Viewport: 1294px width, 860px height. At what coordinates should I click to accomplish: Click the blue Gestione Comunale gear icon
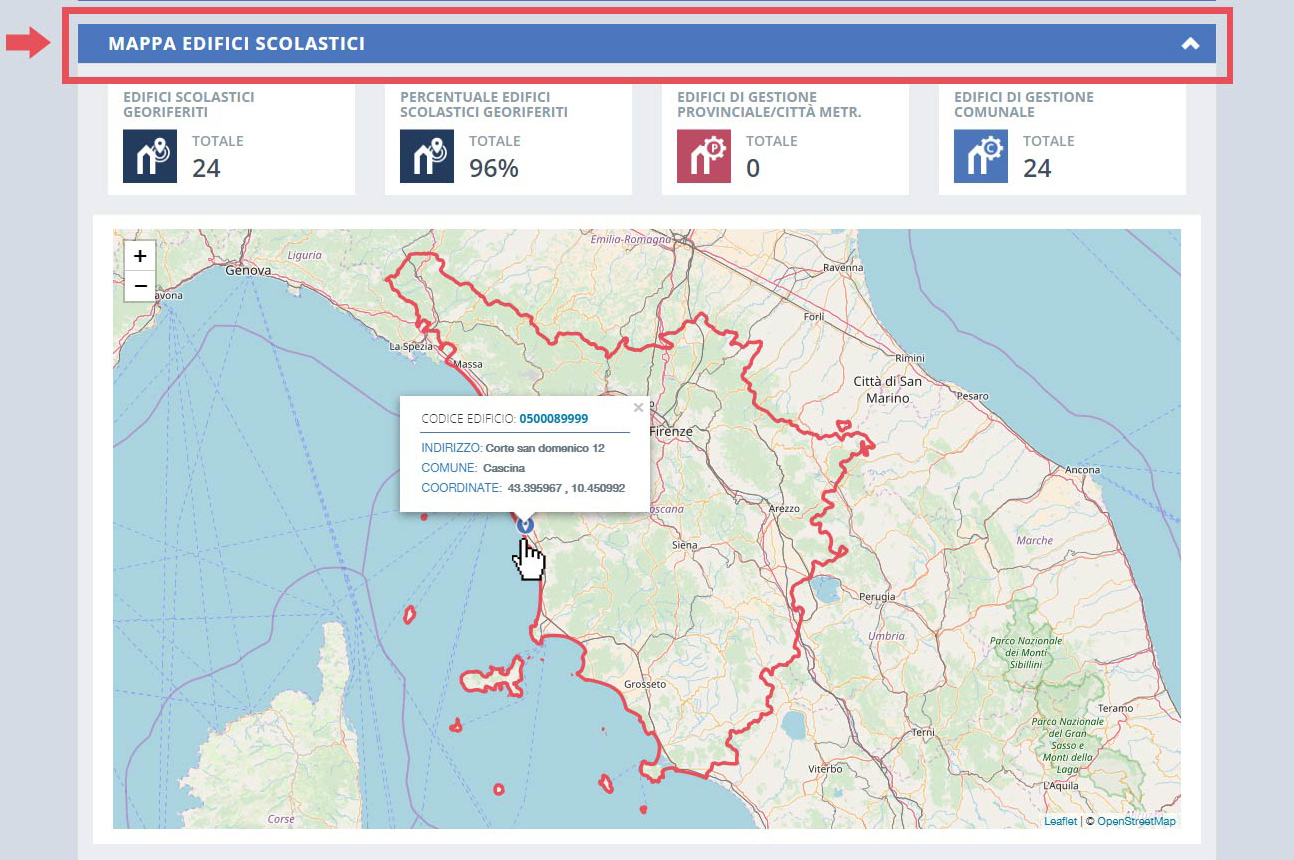(x=979, y=156)
